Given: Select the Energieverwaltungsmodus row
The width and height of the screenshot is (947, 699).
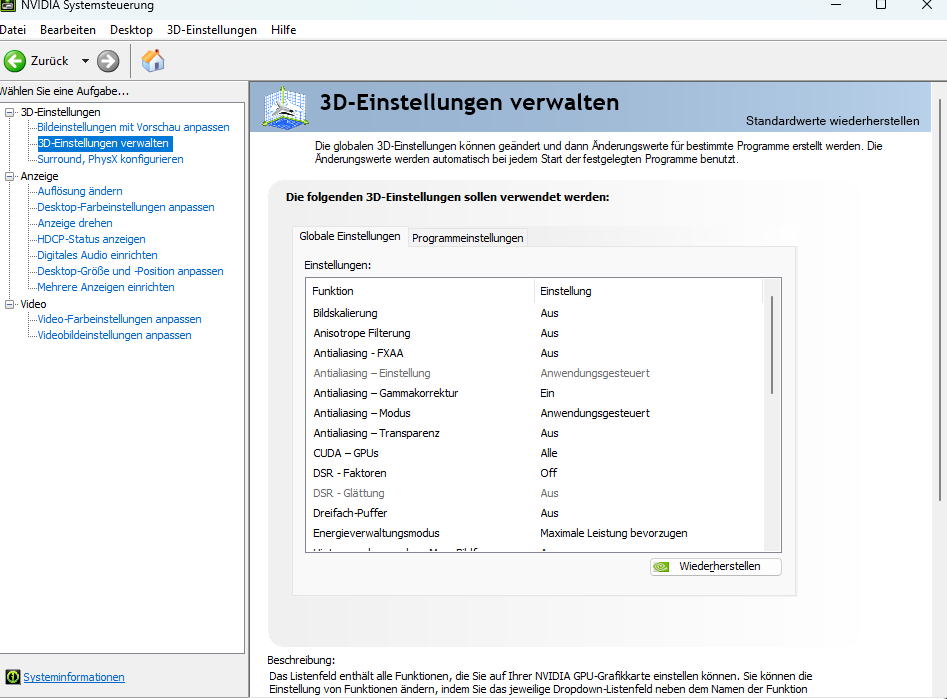Looking at the screenshot, I should pyautogui.click(x=536, y=533).
